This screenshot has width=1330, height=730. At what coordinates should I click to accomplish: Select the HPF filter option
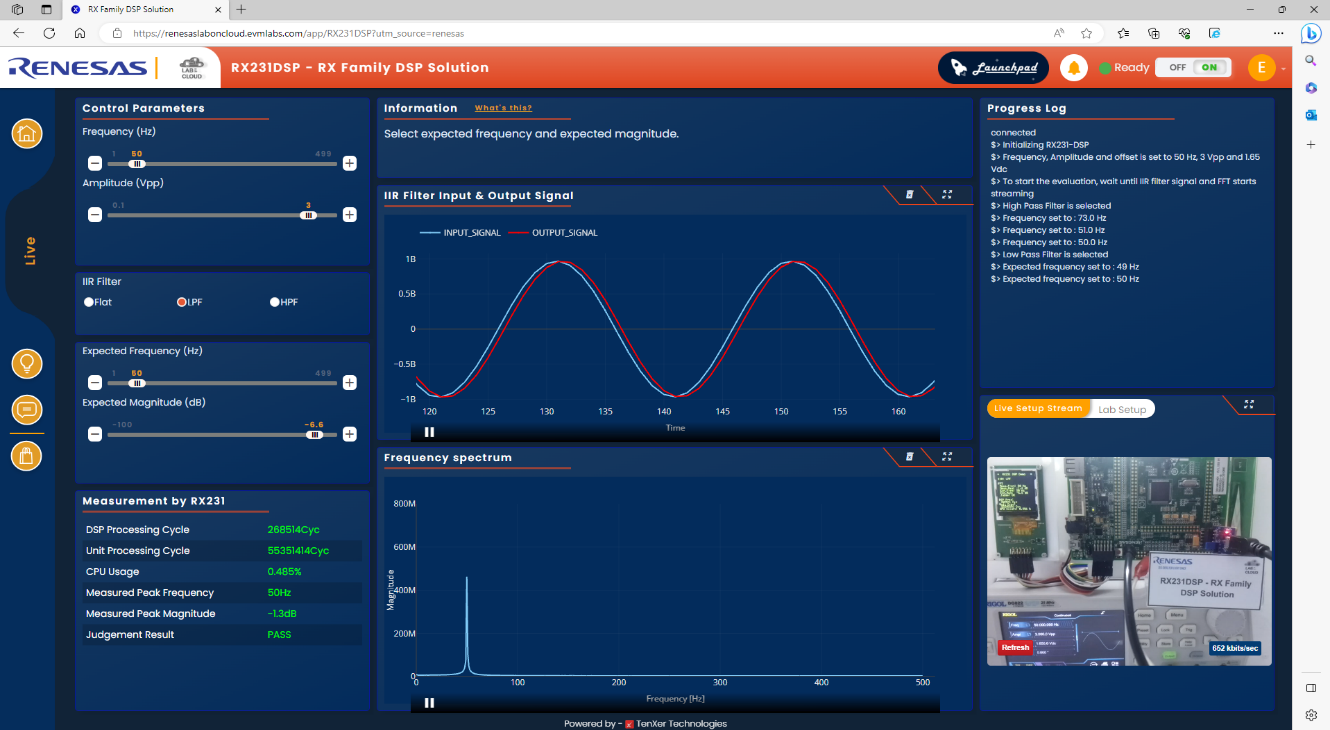click(x=275, y=302)
